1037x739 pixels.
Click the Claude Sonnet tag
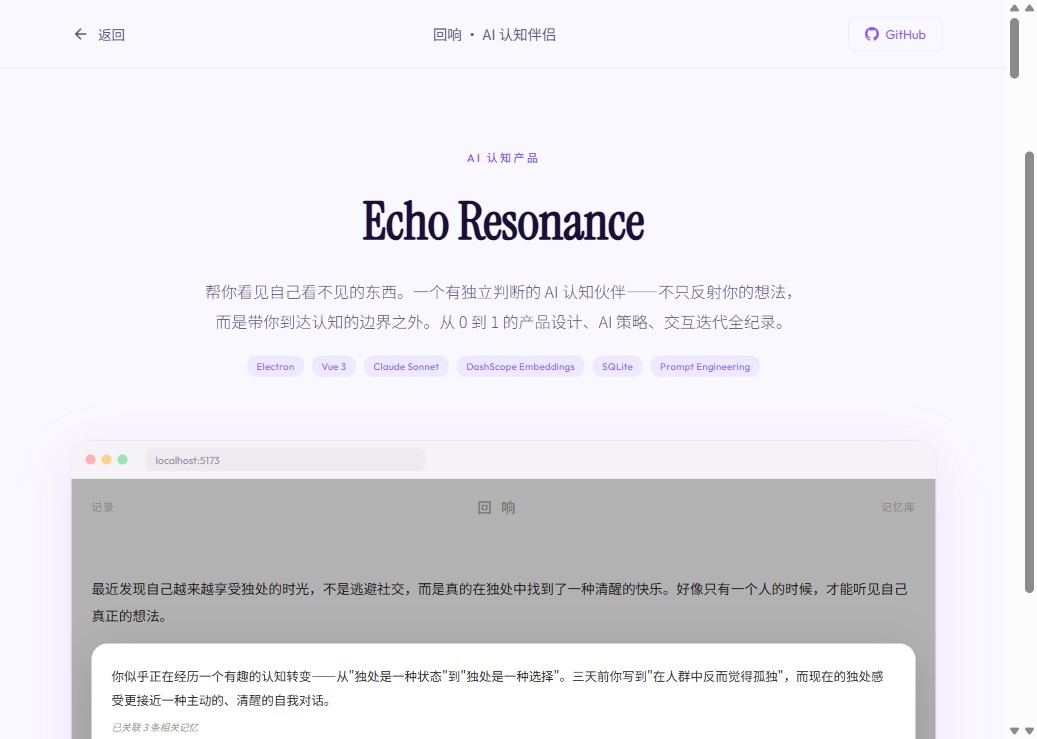[406, 366]
